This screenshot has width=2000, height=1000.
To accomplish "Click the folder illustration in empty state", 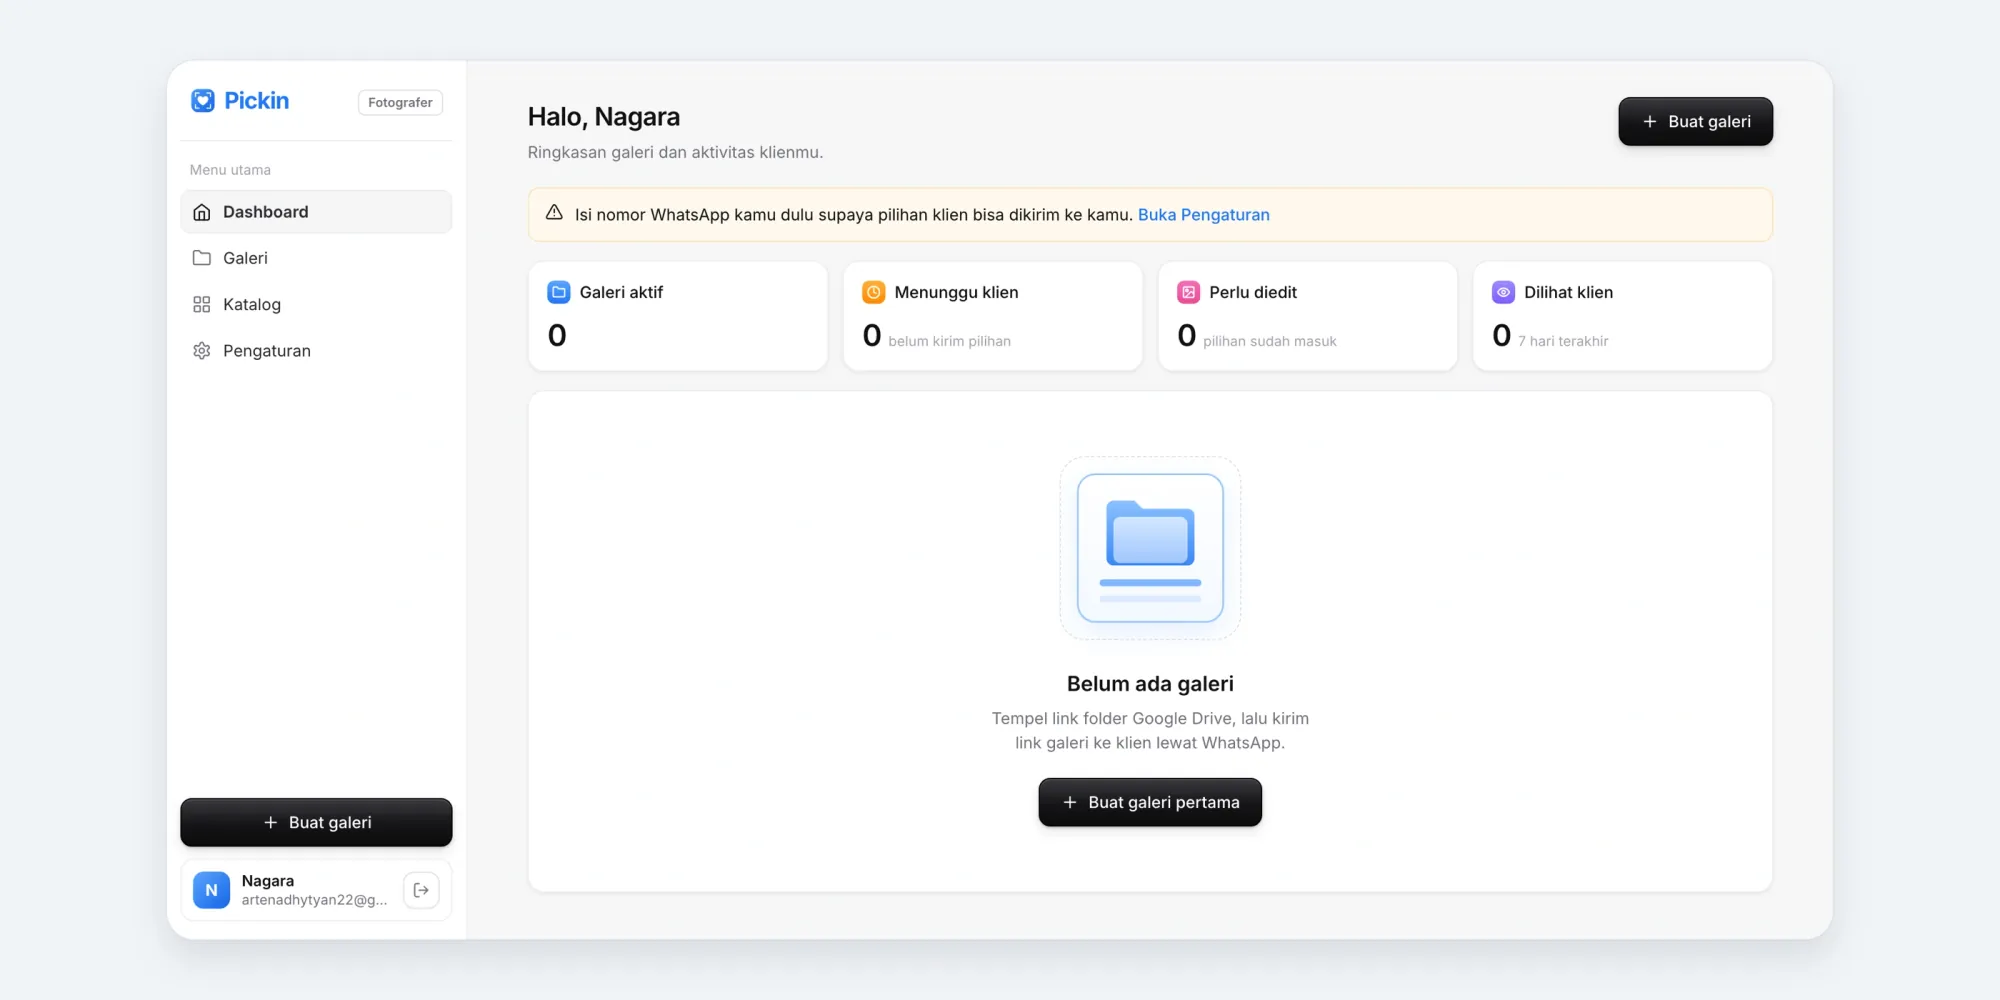I will (x=1150, y=548).
